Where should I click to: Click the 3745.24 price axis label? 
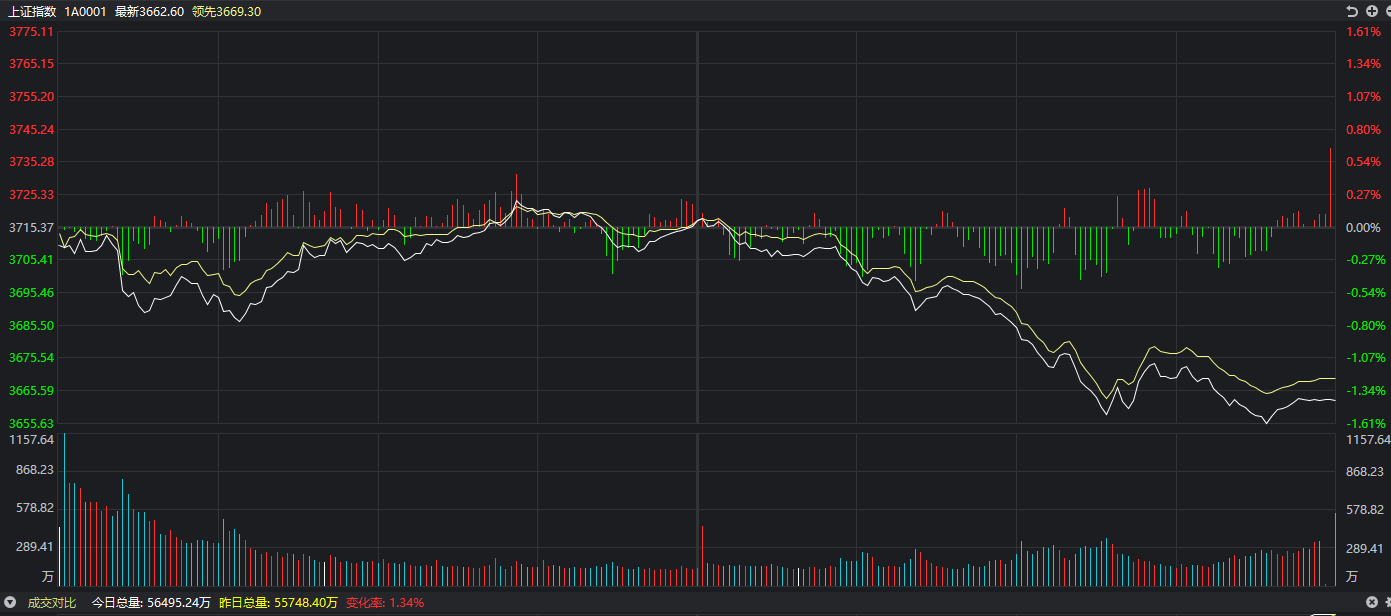(x=31, y=130)
